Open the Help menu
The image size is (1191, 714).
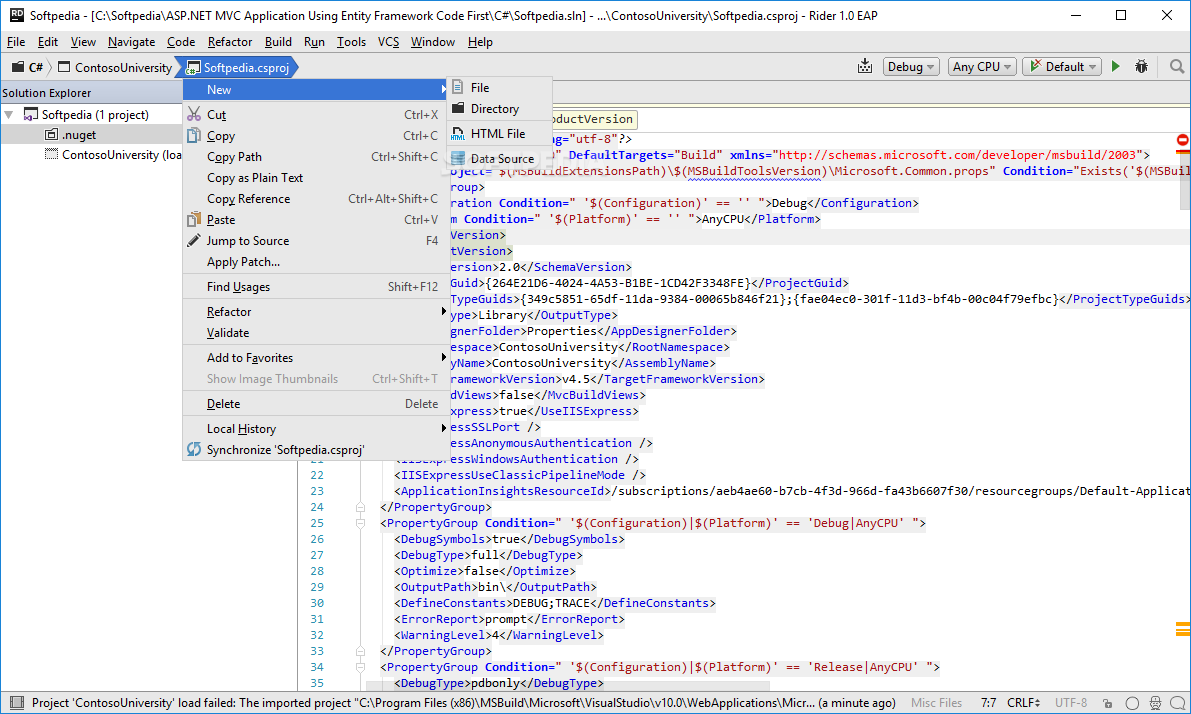[480, 42]
